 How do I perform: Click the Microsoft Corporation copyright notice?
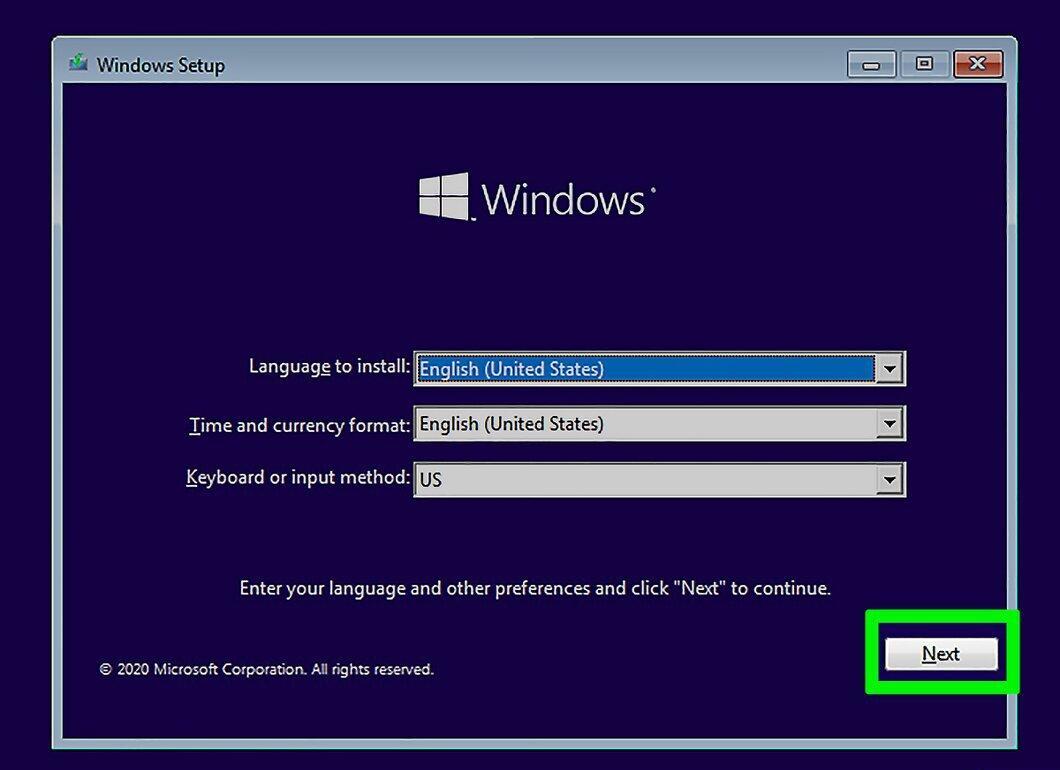point(266,669)
